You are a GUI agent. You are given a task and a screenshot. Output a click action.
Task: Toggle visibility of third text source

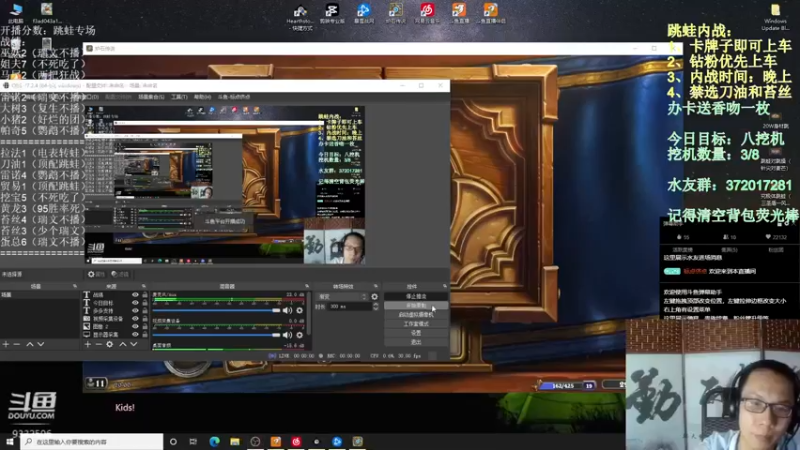(135, 311)
